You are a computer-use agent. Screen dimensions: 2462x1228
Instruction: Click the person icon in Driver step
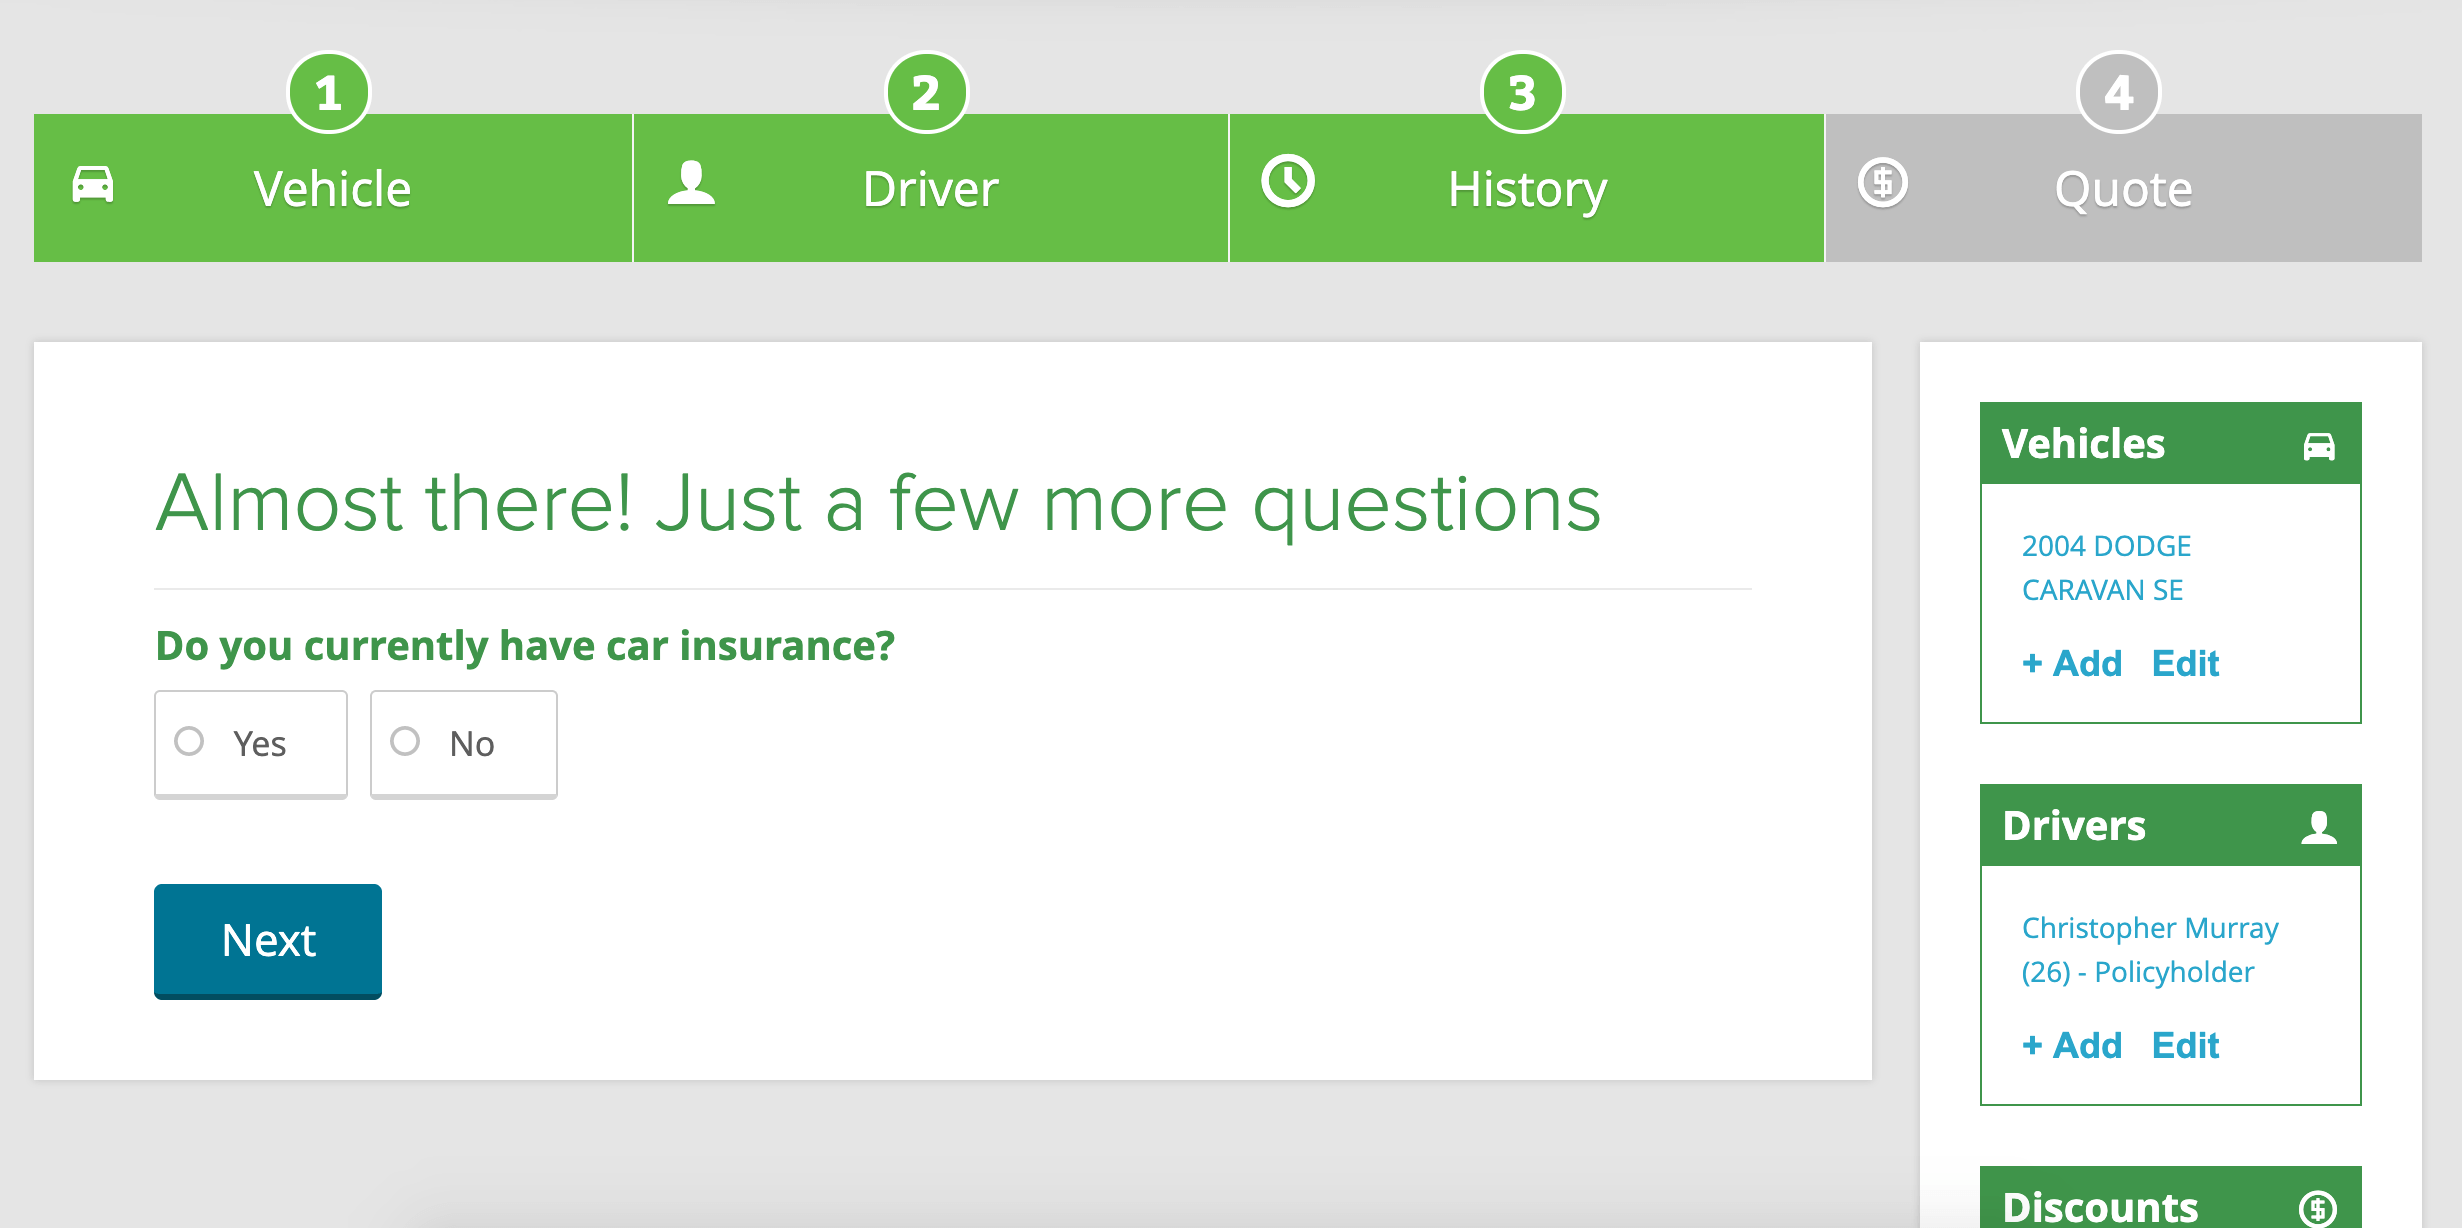click(x=691, y=183)
